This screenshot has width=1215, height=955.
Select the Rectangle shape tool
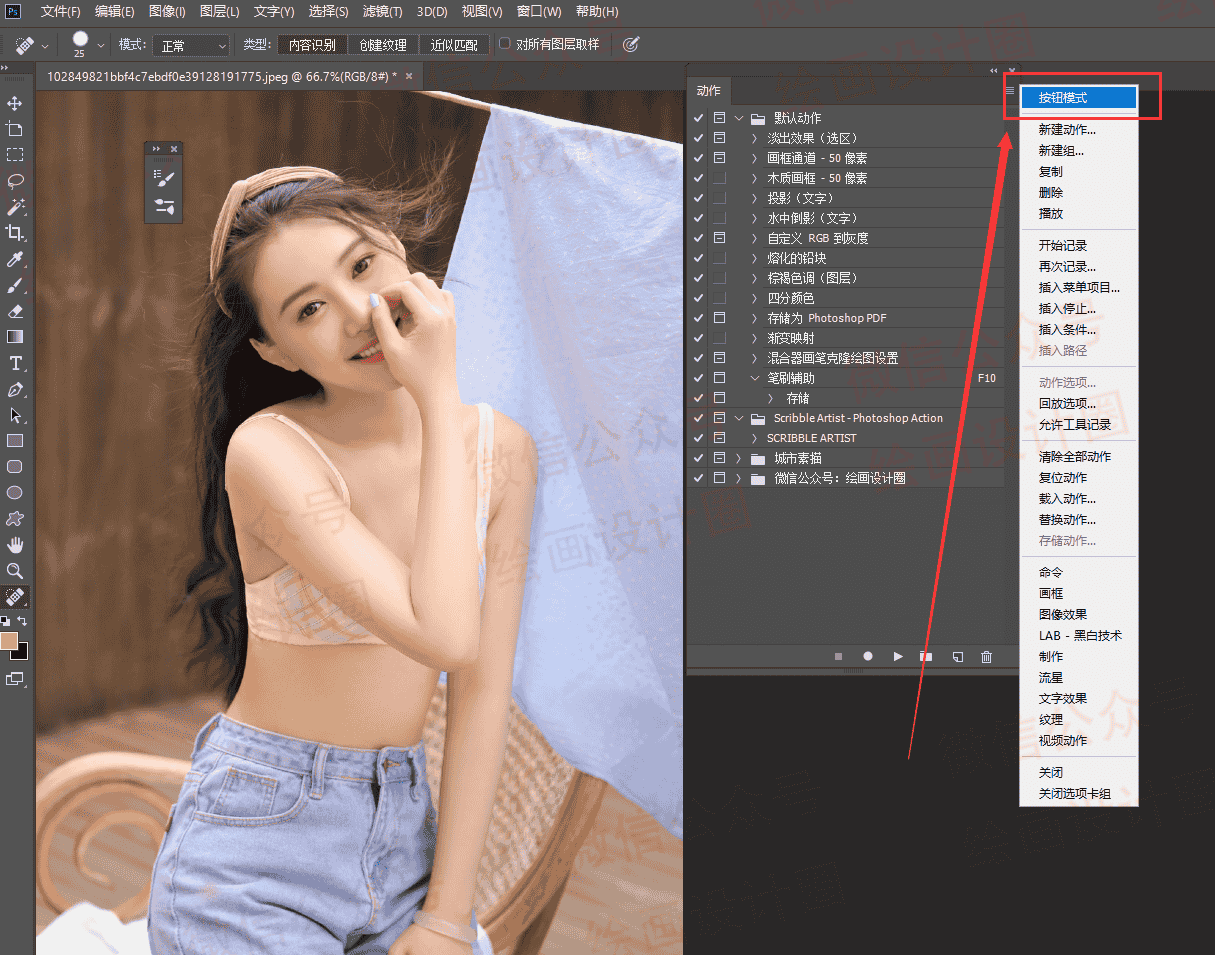[x=15, y=441]
